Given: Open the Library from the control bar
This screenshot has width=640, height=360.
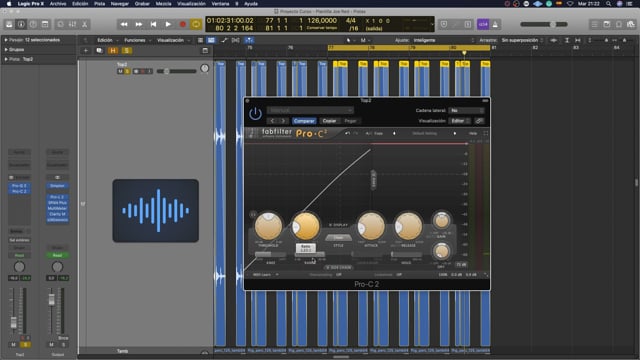Looking at the screenshot, I should (9, 24).
